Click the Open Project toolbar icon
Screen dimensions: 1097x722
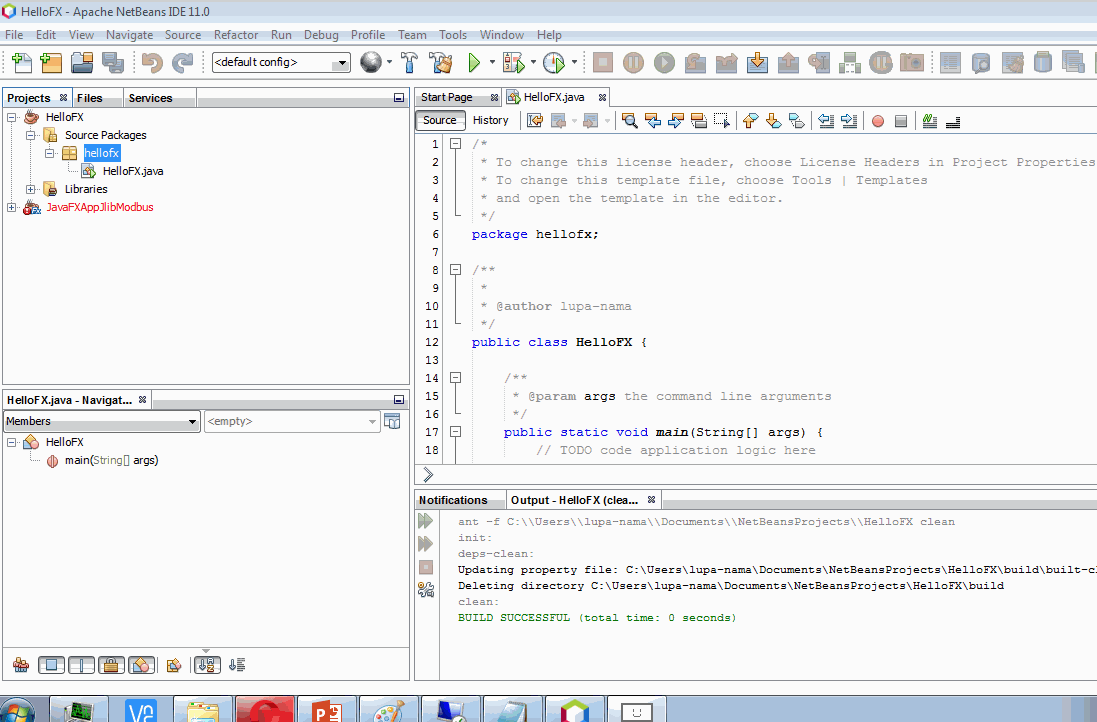82,63
